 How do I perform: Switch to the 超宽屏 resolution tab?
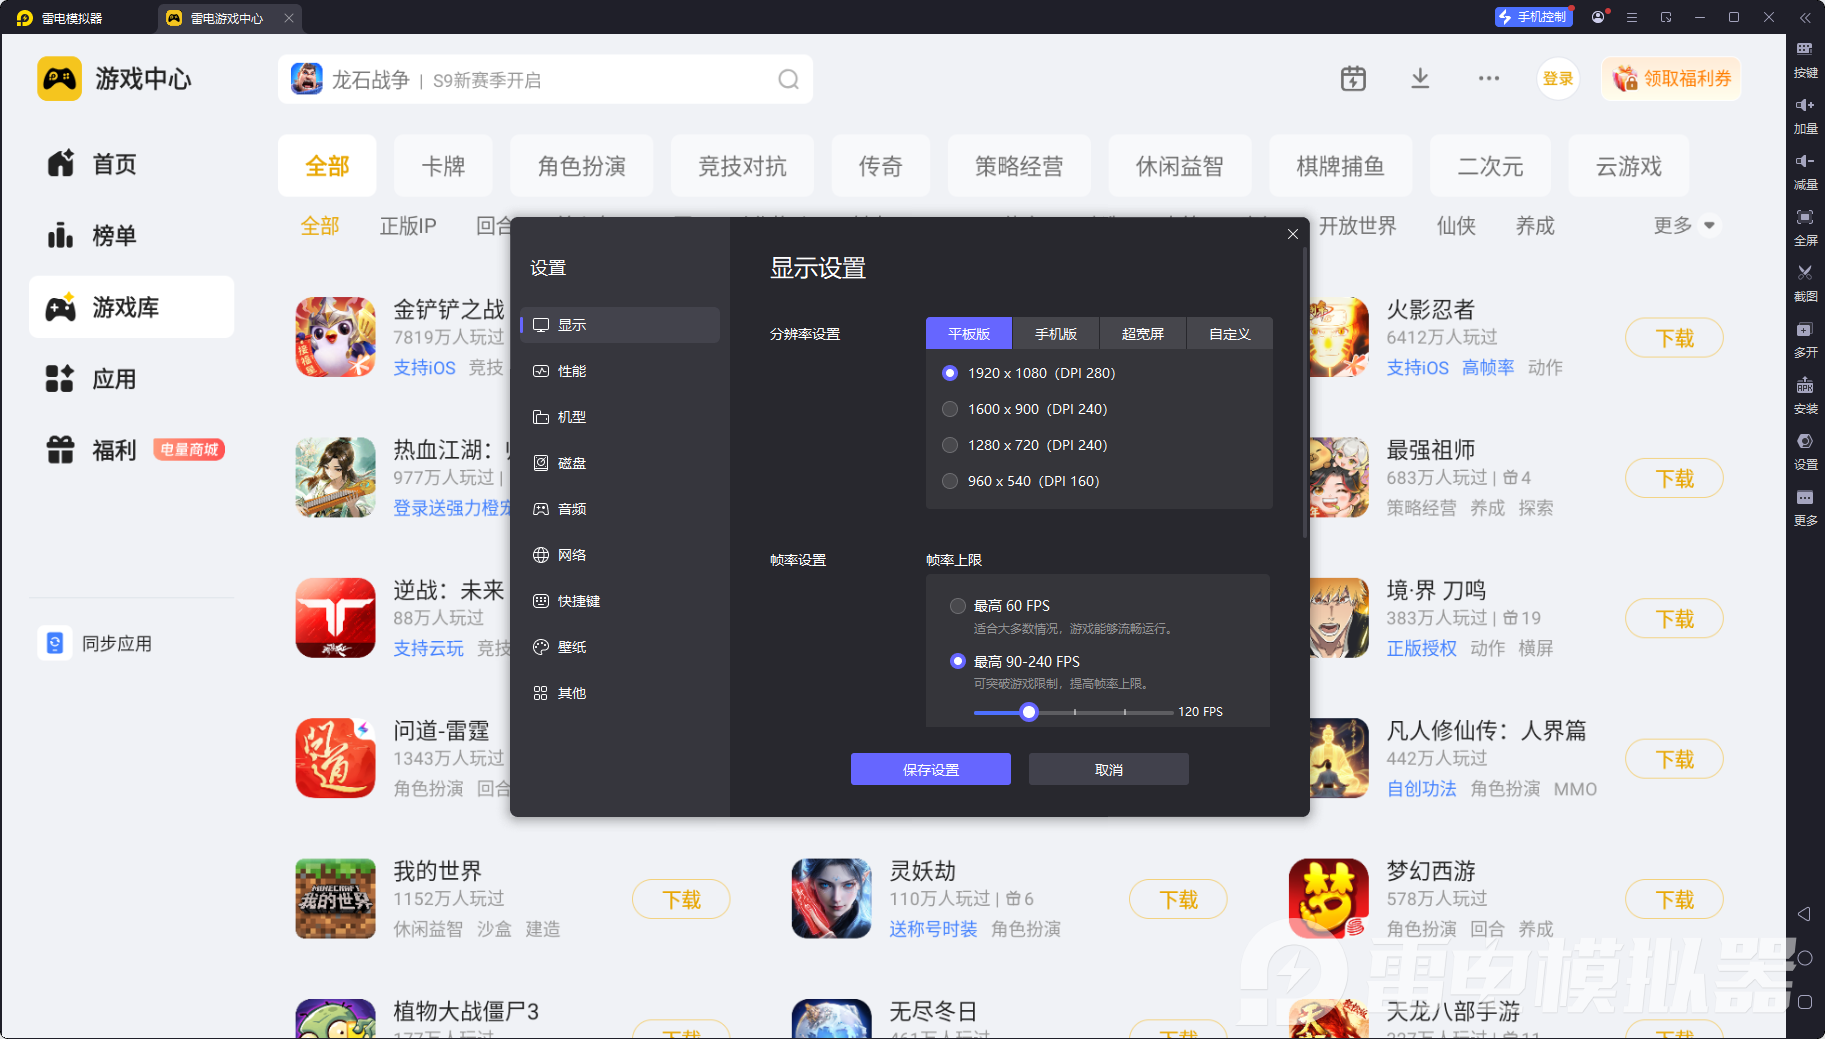[x=1143, y=333]
